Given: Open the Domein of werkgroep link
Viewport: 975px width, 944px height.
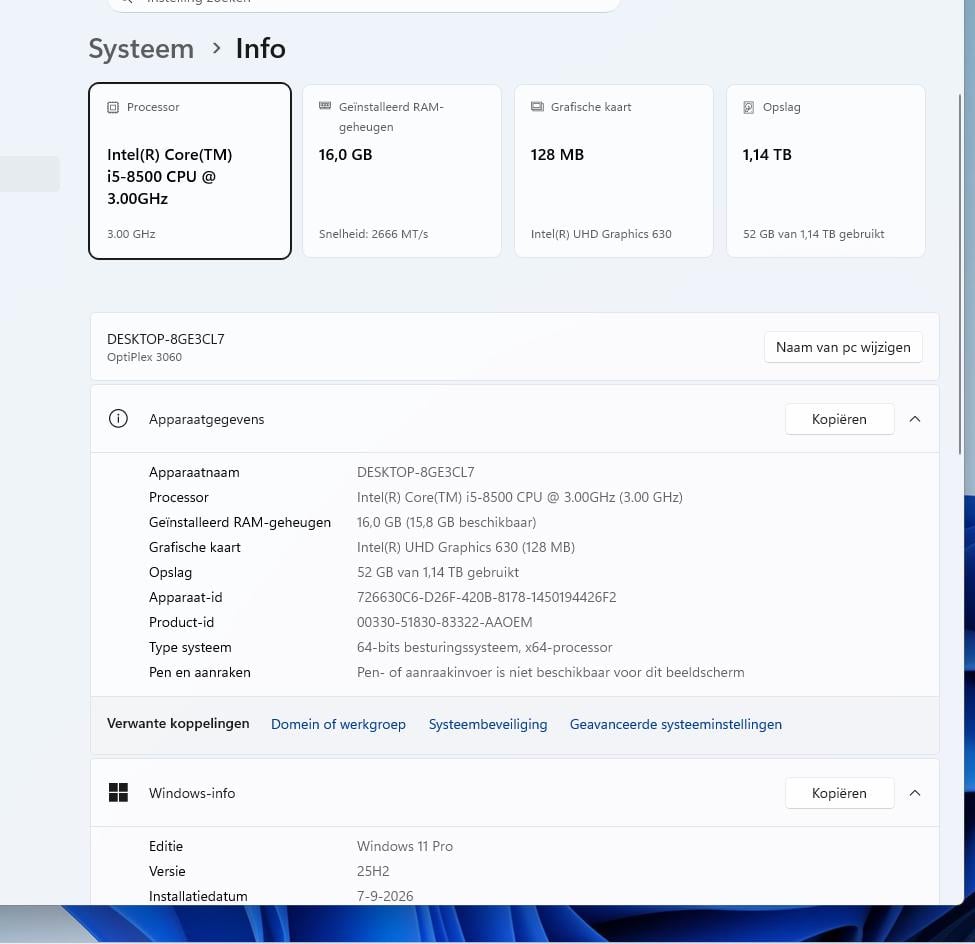Looking at the screenshot, I should pyautogui.click(x=338, y=724).
